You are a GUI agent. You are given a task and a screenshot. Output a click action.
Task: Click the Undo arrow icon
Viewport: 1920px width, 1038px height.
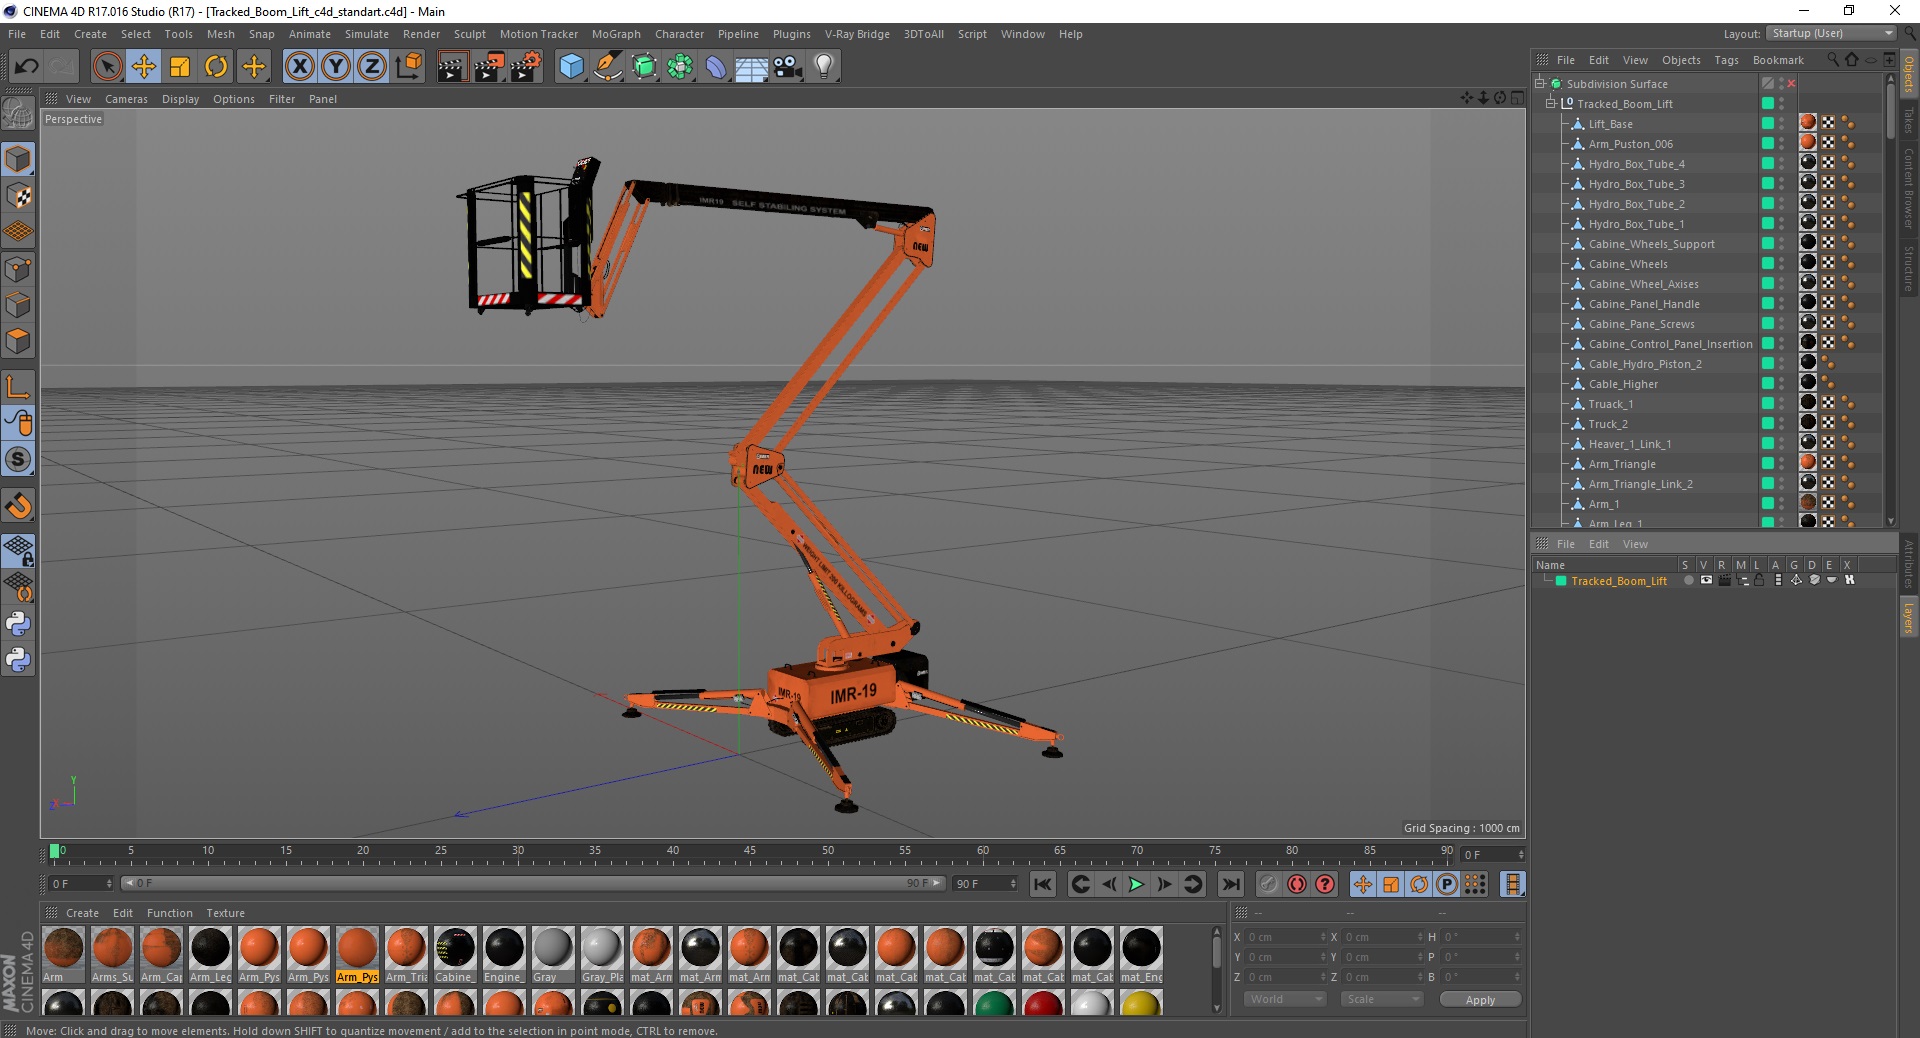(x=26, y=67)
